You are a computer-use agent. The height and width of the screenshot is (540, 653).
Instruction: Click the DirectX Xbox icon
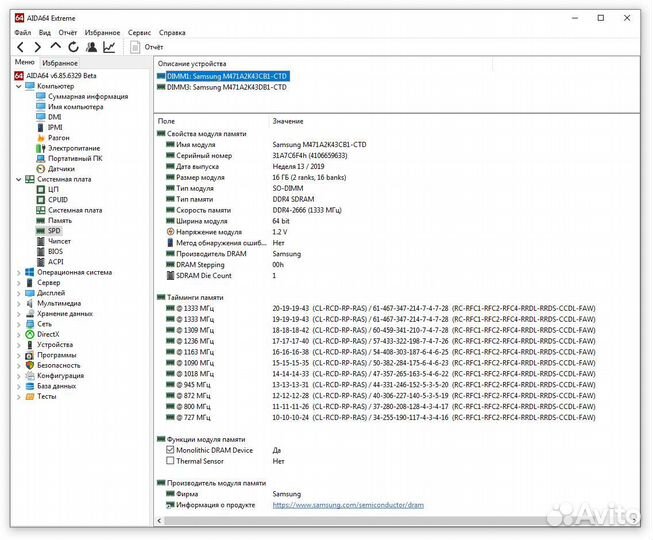pos(30,334)
